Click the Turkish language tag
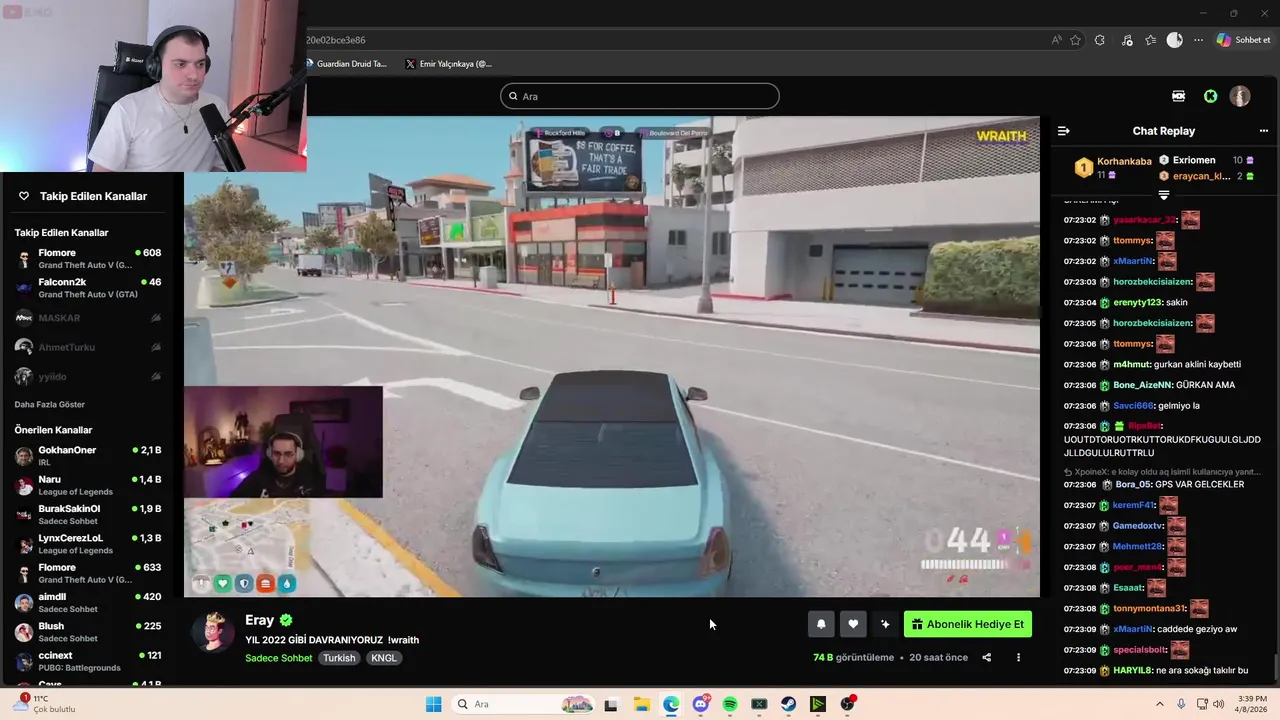Viewport: 1280px width, 720px height. tap(339, 658)
